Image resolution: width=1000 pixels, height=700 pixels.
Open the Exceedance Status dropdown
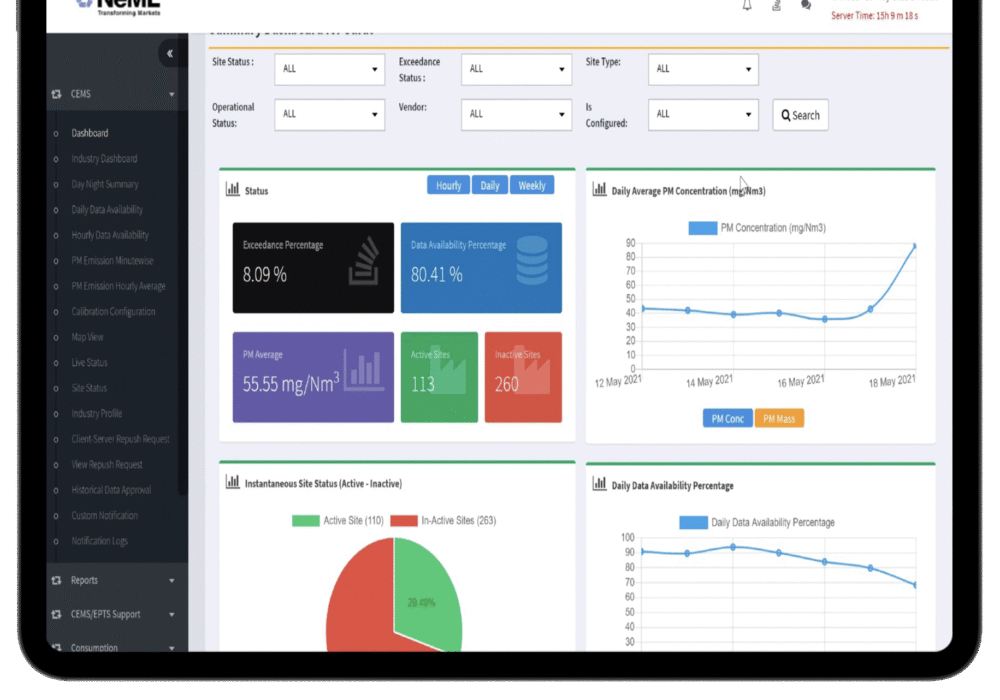[516, 69]
